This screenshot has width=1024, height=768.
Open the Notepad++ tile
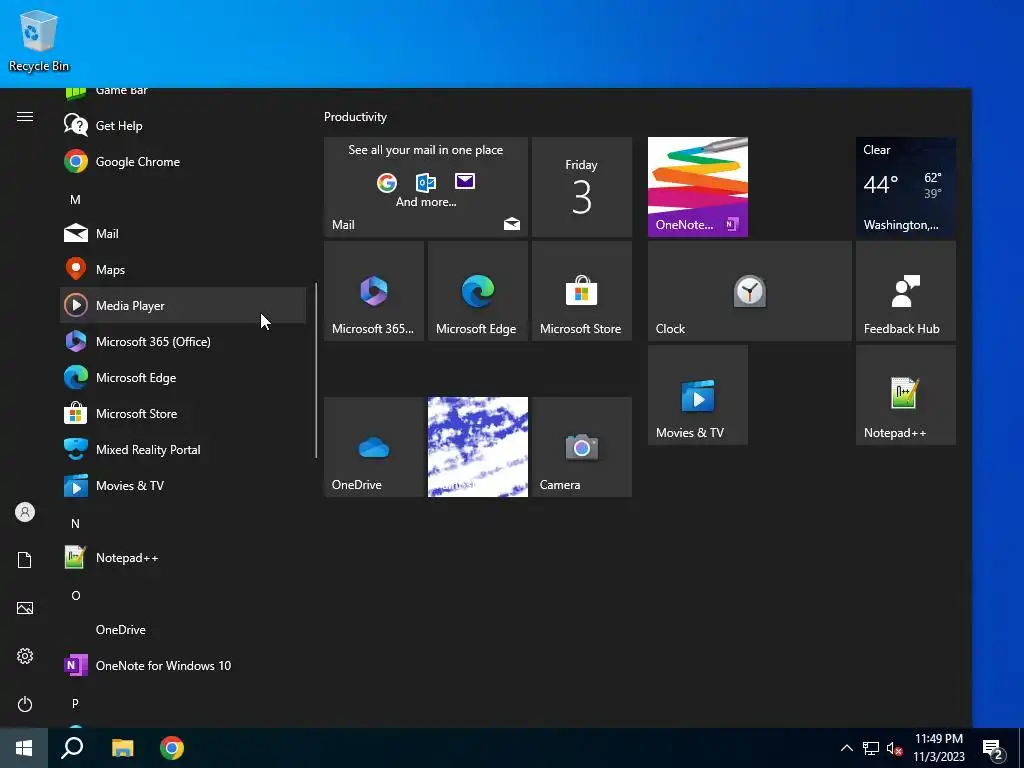[906, 394]
